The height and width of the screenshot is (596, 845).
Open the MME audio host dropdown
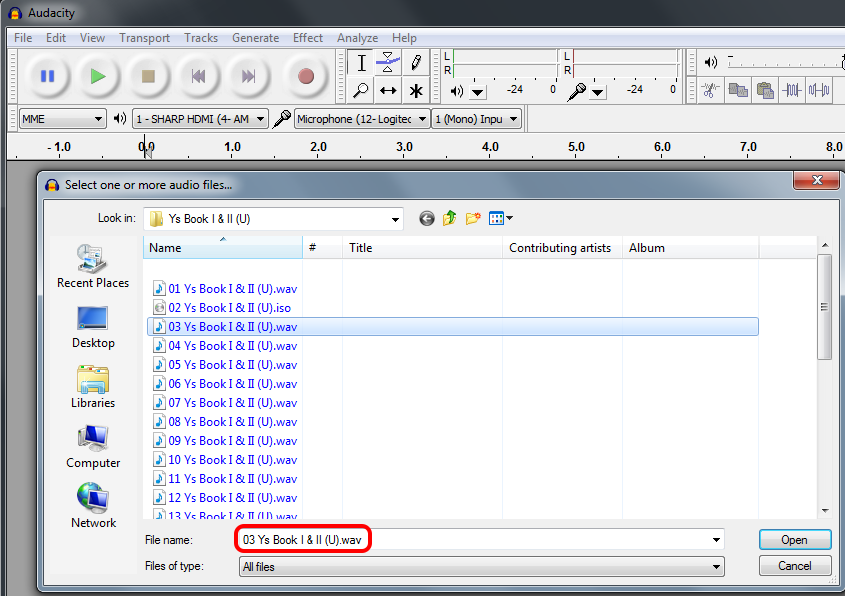pos(62,119)
